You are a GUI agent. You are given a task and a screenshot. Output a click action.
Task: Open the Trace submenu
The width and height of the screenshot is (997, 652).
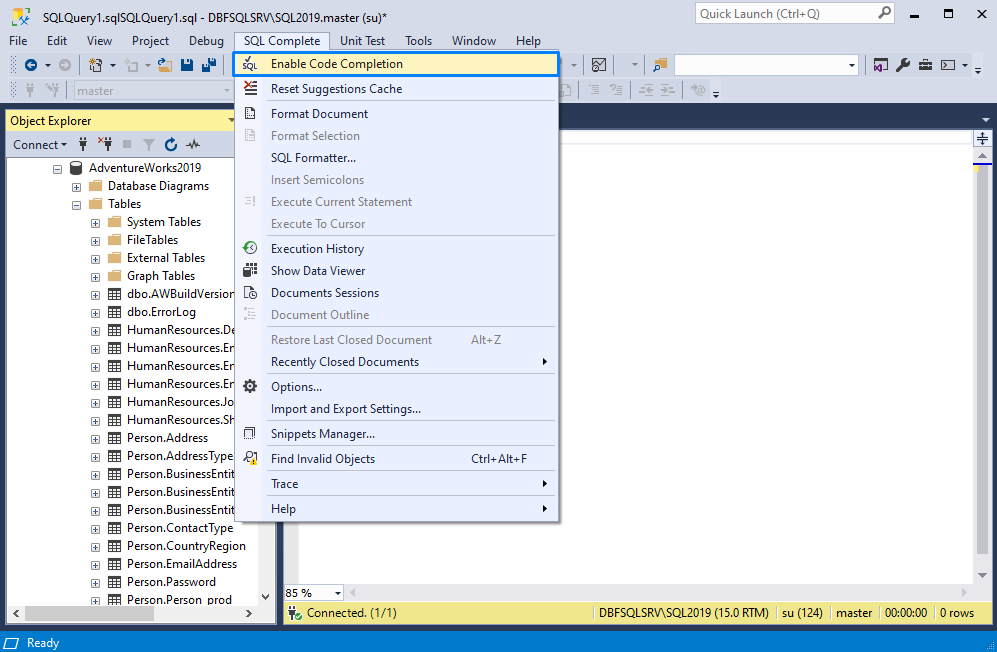click(x=396, y=483)
